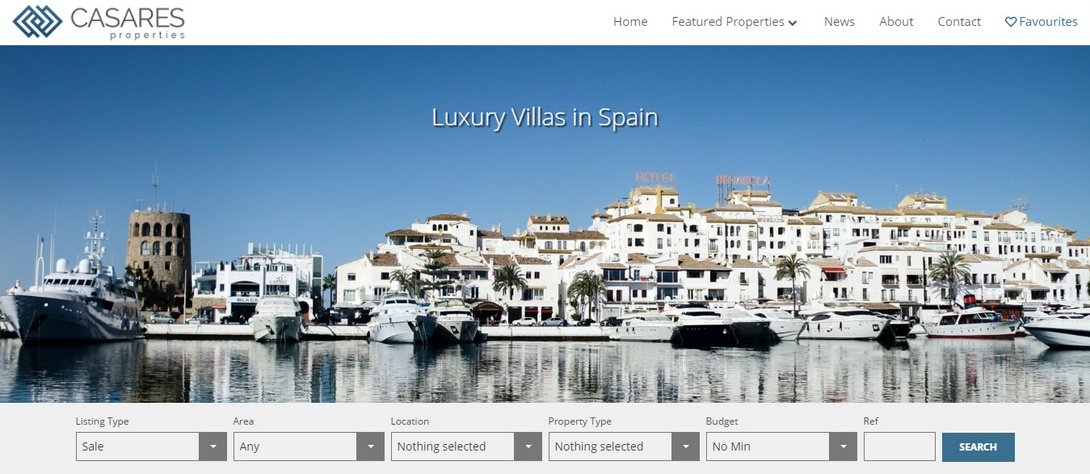Expand the Property Type dropdown arrow
Viewport: 1090px width, 474px height.
click(x=686, y=447)
